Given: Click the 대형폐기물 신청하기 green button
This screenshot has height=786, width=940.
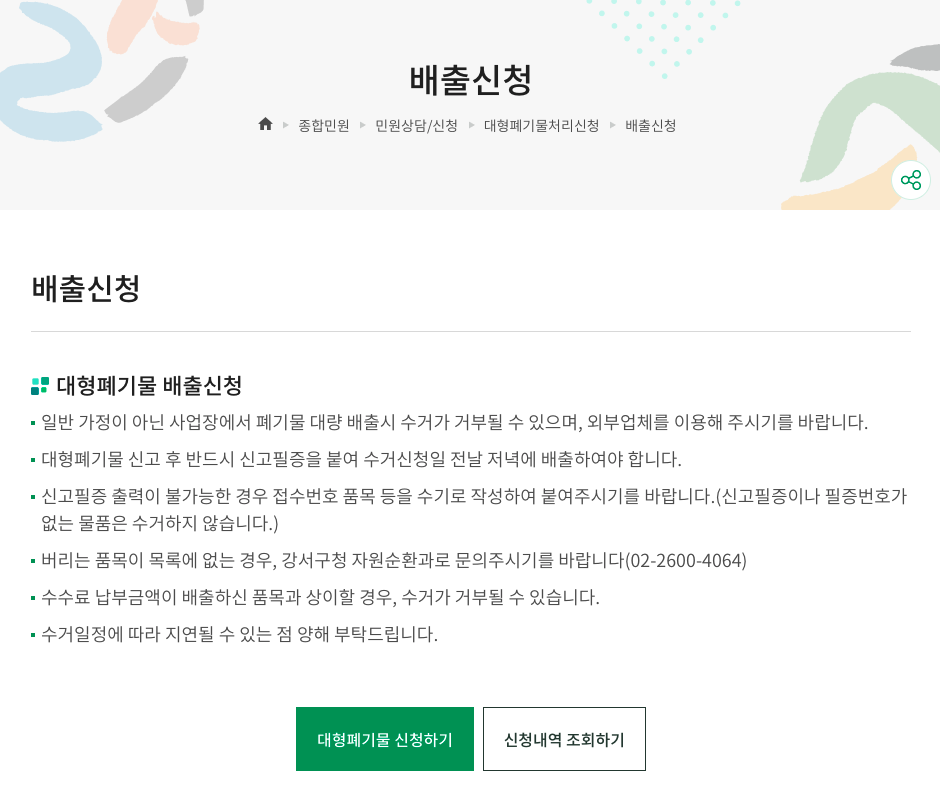Looking at the screenshot, I should point(384,739).
